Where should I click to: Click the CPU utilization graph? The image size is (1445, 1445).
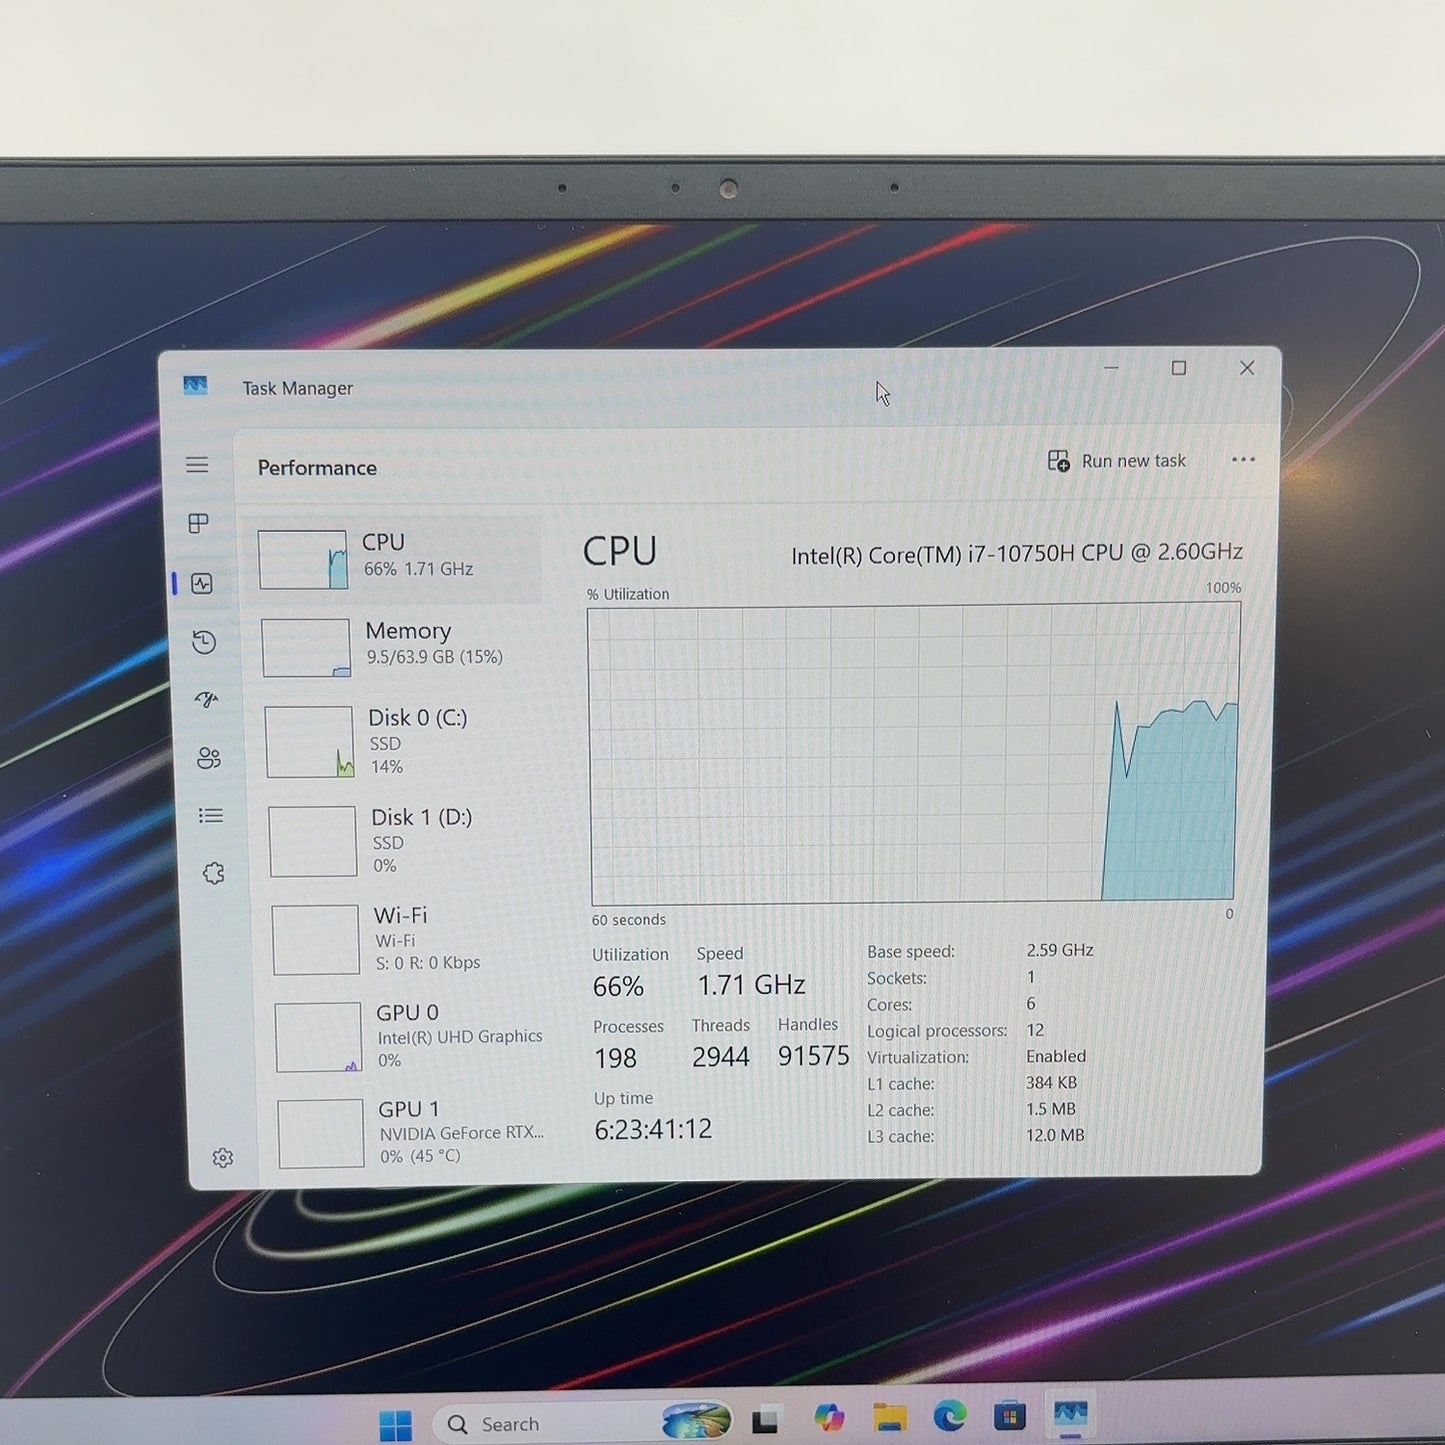[913, 753]
